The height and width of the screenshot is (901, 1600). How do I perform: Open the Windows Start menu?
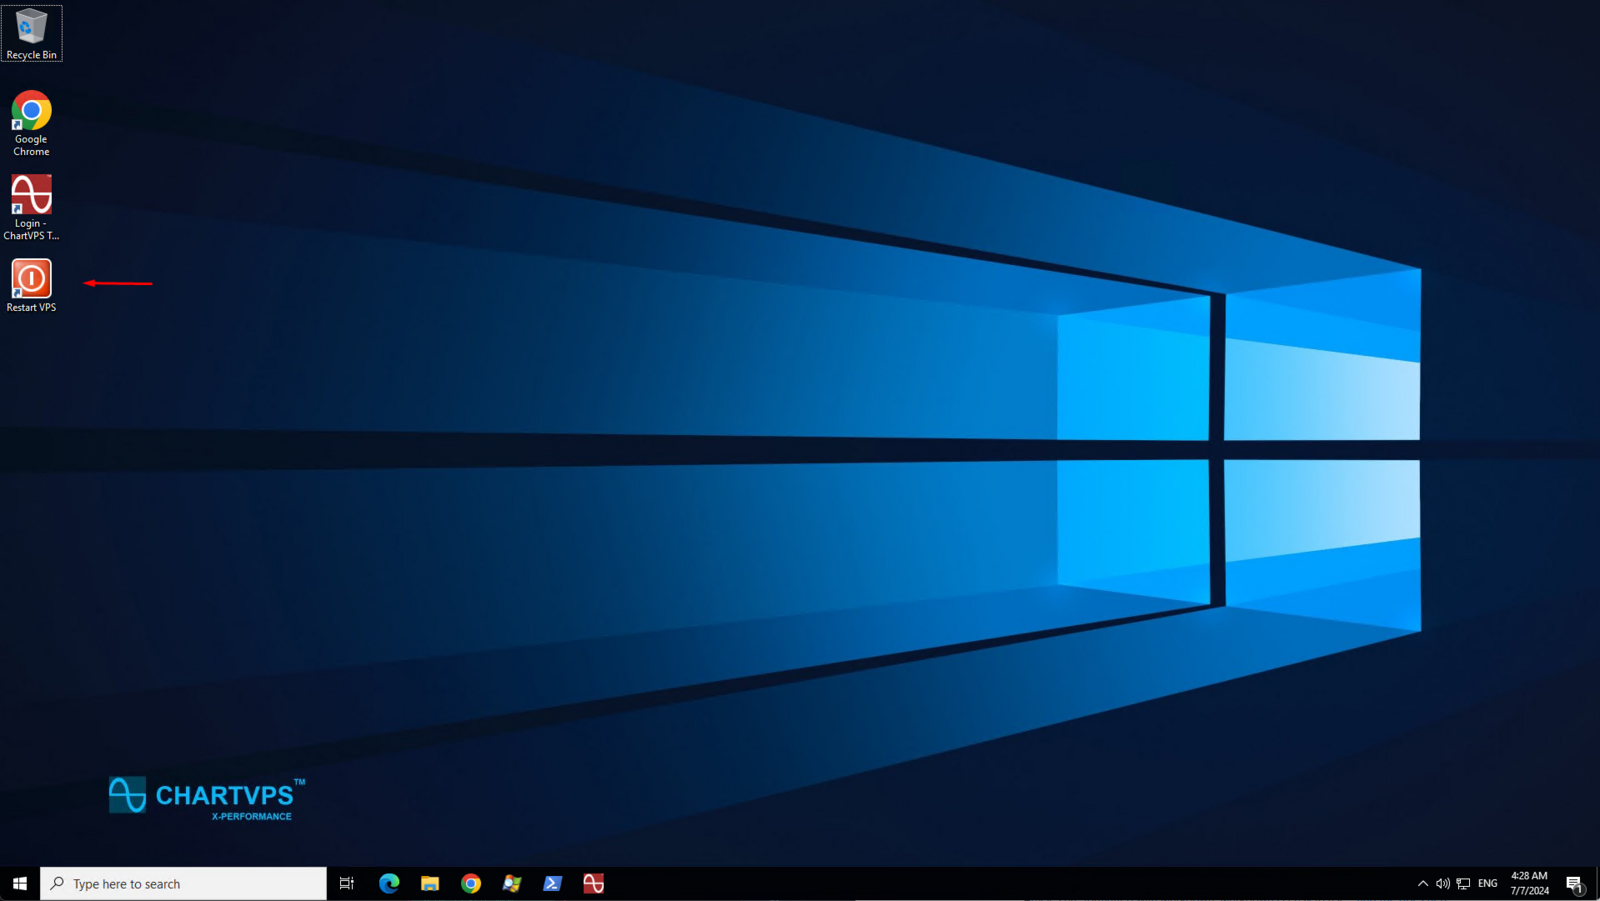point(19,883)
